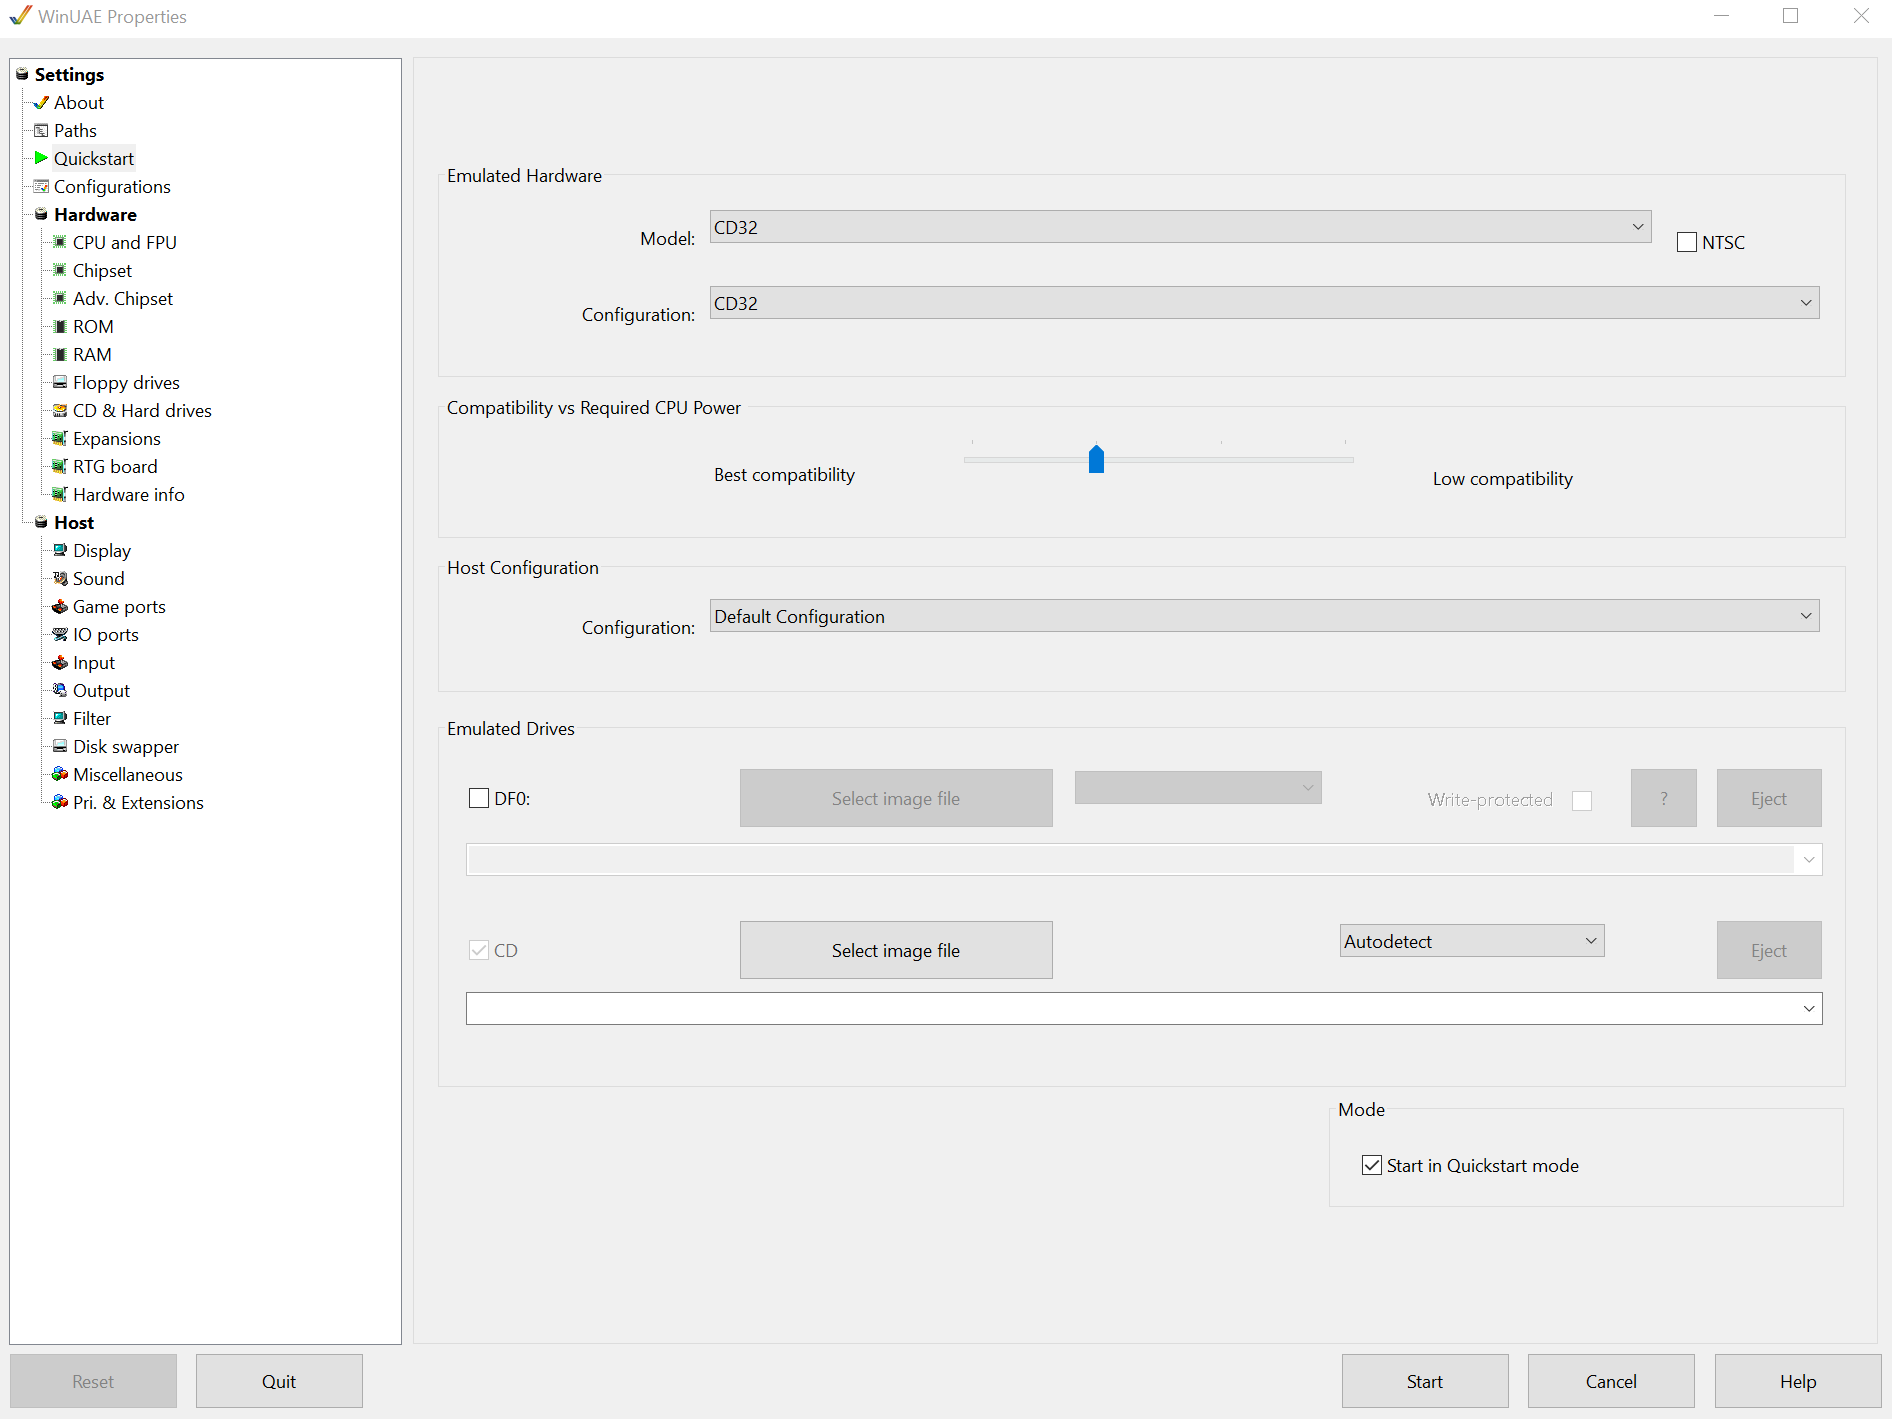Open the Autodetect CD type dropdown
Screen dimensions: 1892x1419
tap(1472, 941)
